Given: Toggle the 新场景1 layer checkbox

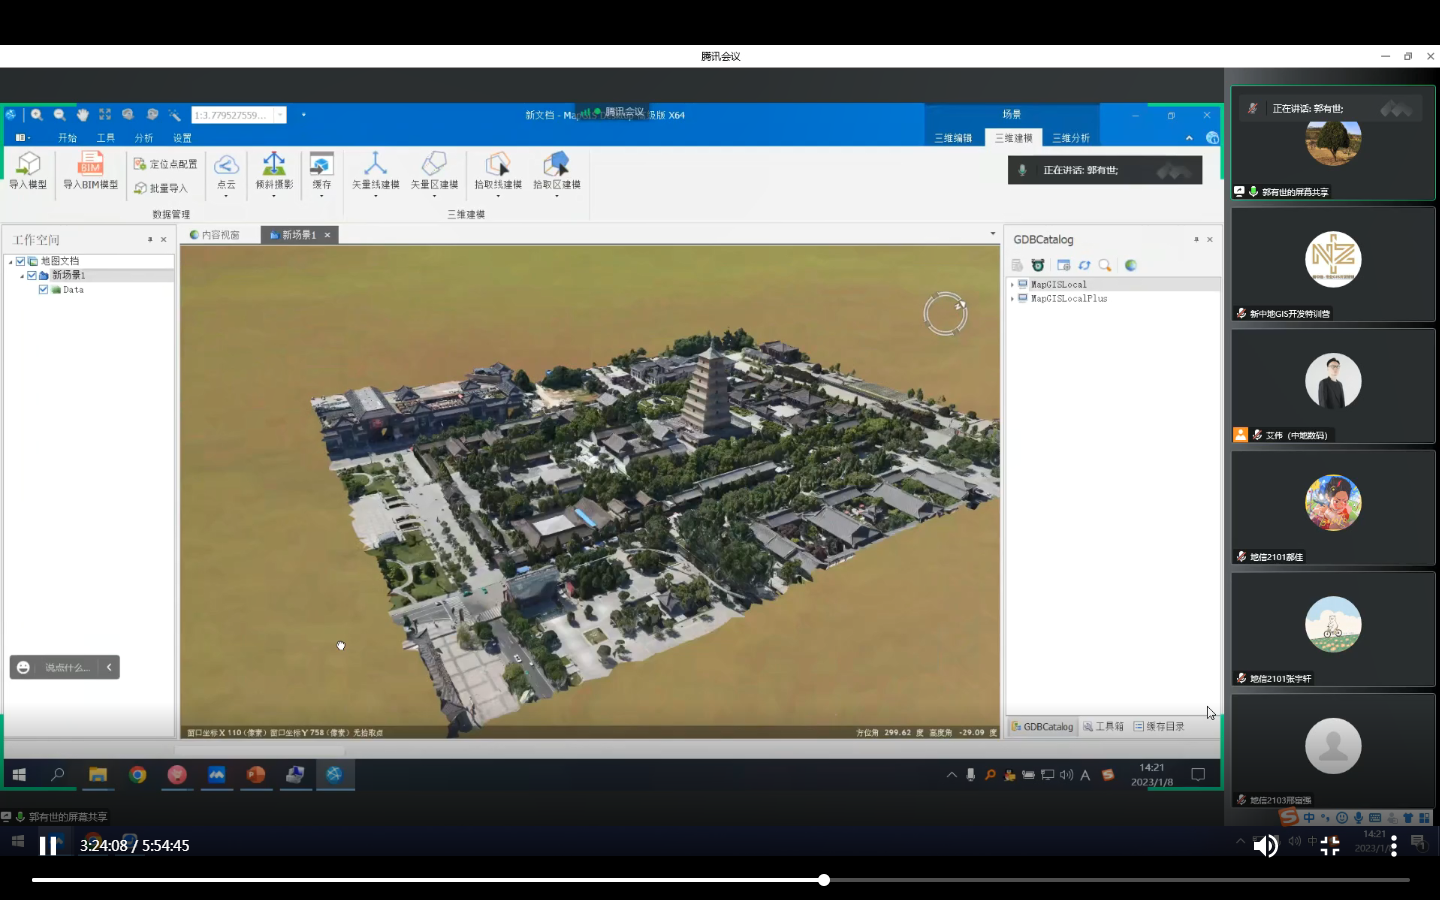Looking at the screenshot, I should click(x=32, y=275).
